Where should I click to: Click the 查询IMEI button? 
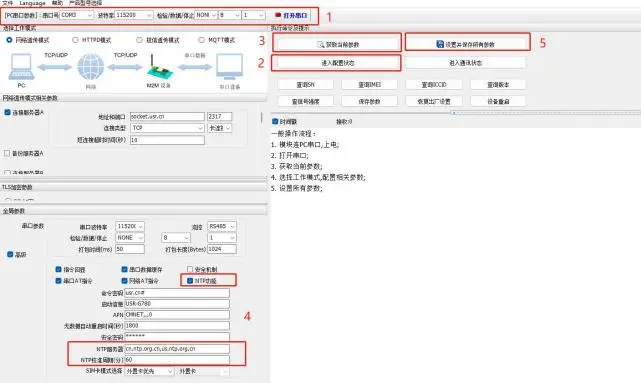tap(370, 85)
